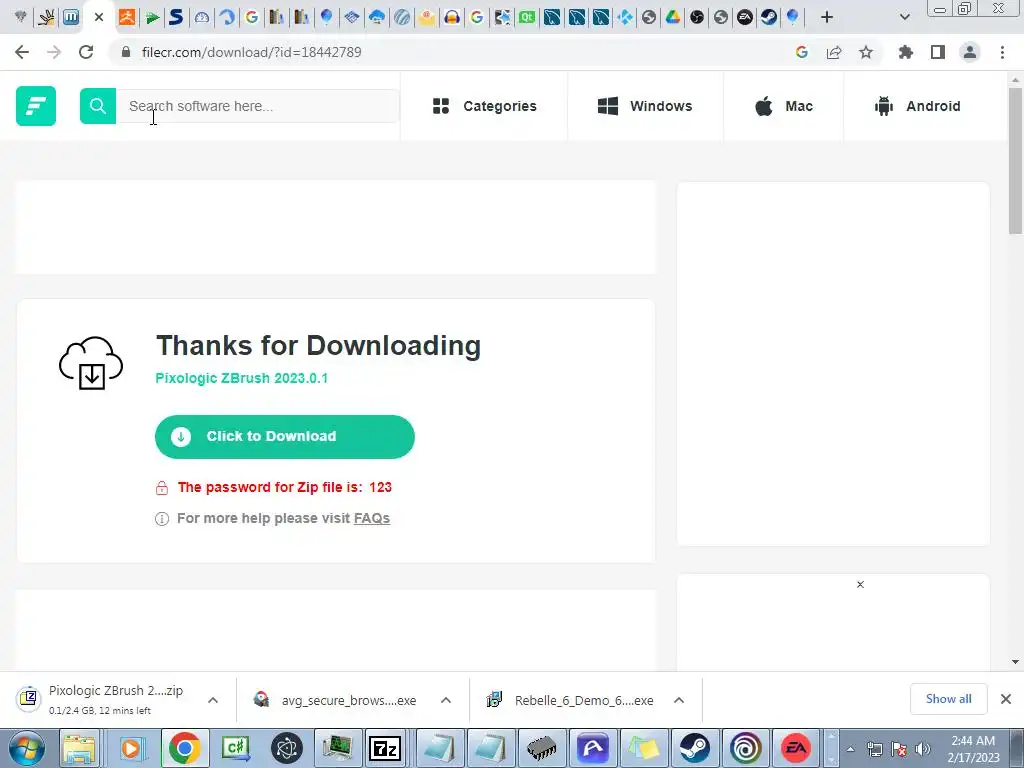This screenshot has height=768, width=1024.
Task: Open the media player taskbar icon
Action: 131,748
